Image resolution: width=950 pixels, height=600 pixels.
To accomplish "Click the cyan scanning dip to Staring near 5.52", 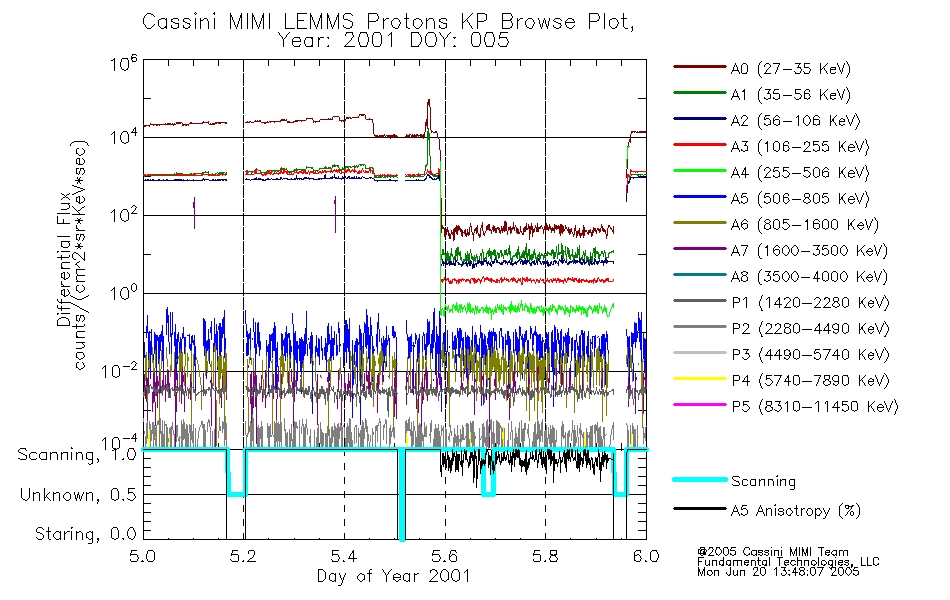I will pyautogui.click(x=402, y=494).
